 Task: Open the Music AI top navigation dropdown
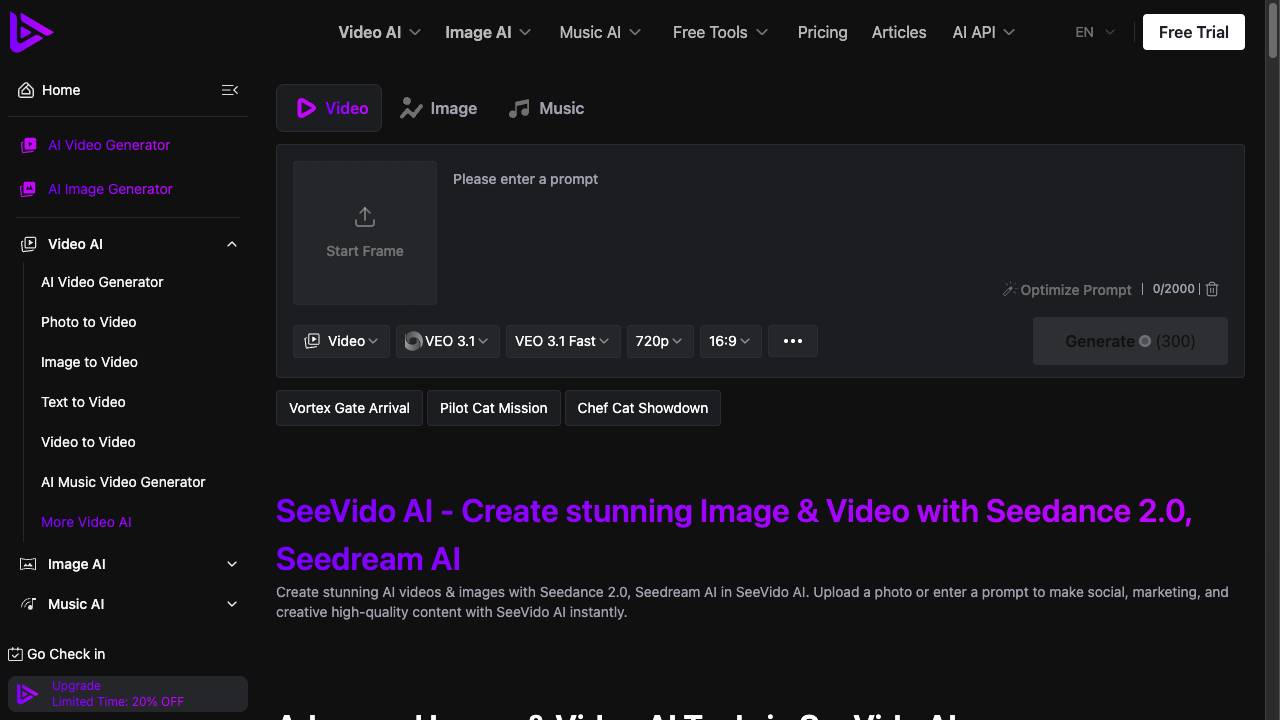point(600,32)
